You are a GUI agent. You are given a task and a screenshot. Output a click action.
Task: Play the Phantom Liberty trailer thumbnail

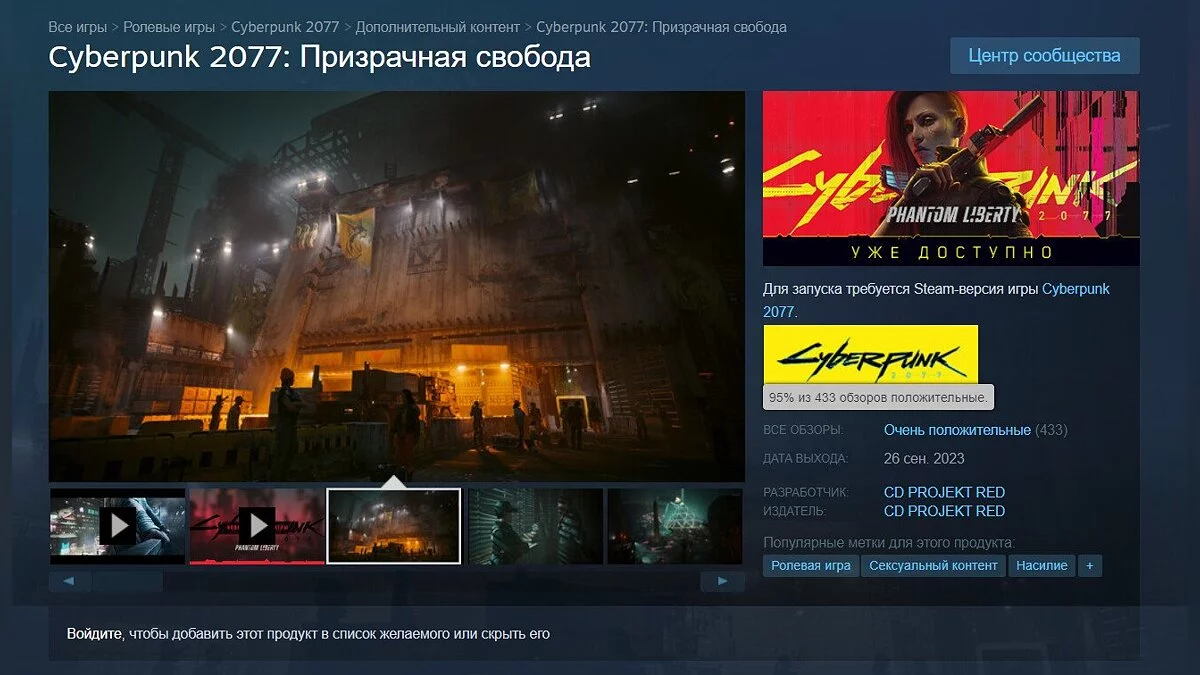[x=257, y=526]
